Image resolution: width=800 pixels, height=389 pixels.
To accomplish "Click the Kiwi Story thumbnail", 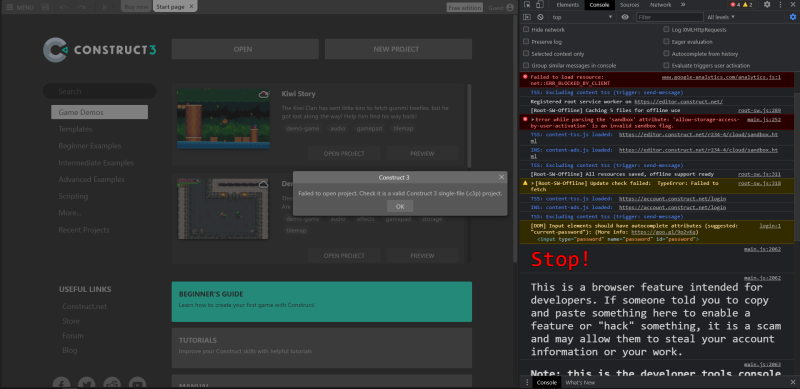I will tap(223, 119).
